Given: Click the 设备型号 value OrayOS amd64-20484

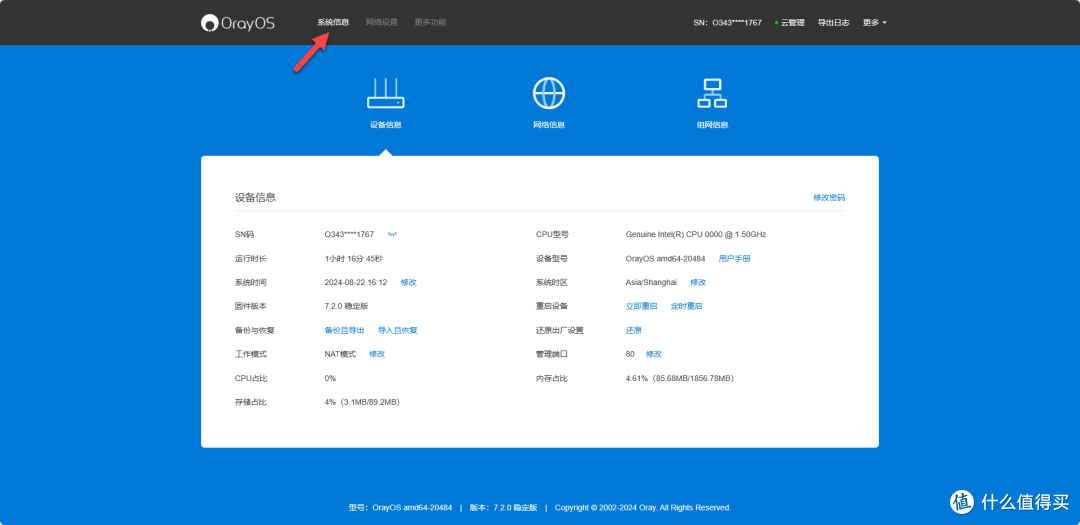Looking at the screenshot, I should click(665, 258).
